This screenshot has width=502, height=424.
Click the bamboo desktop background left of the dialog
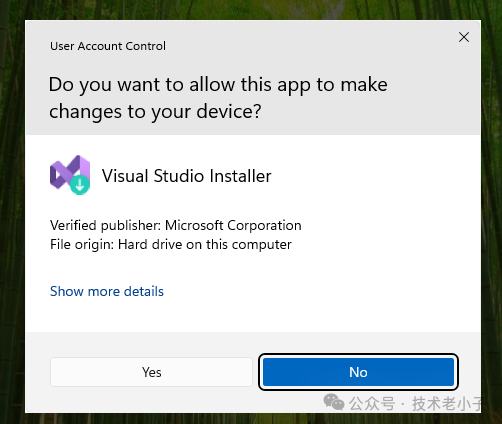coord(12,213)
